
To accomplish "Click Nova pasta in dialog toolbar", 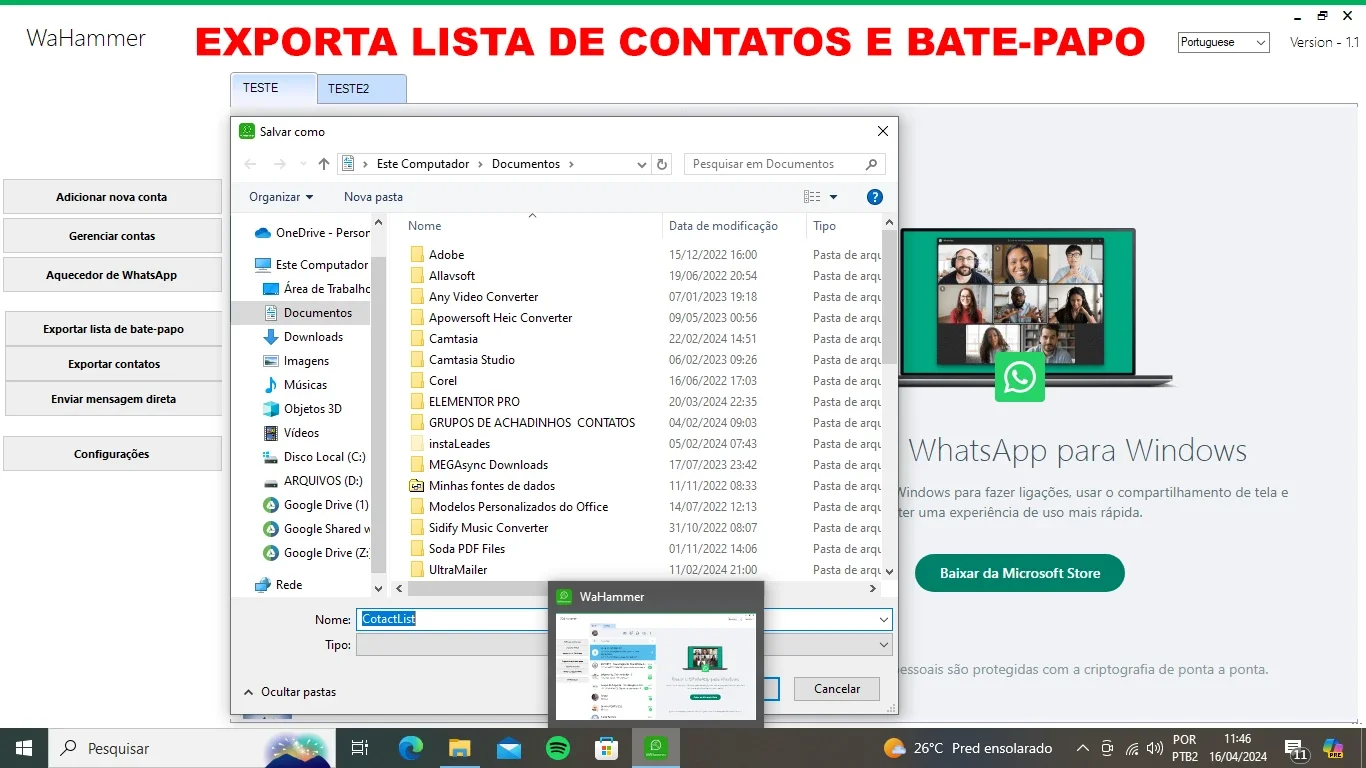I will click(x=373, y=197).
